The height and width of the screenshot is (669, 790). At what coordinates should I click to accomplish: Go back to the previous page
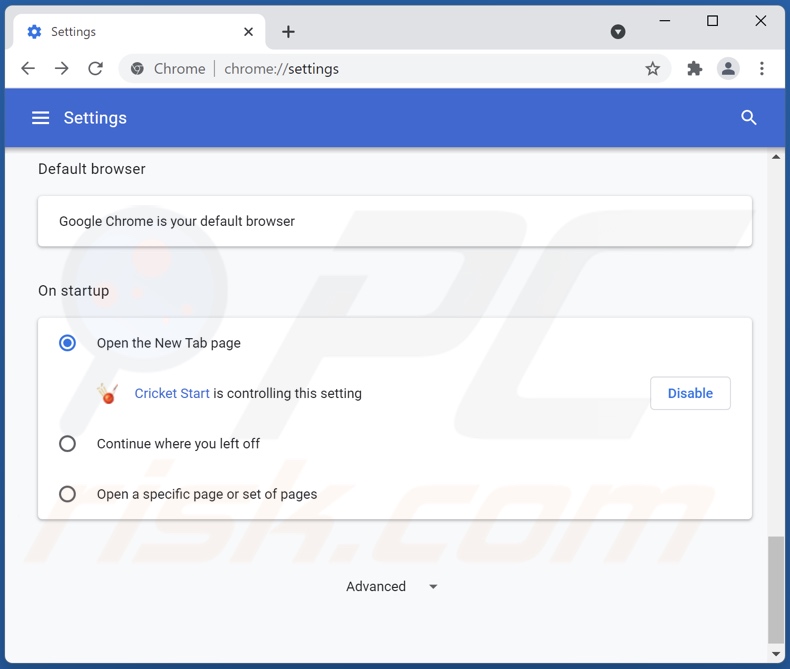(28, 69)
